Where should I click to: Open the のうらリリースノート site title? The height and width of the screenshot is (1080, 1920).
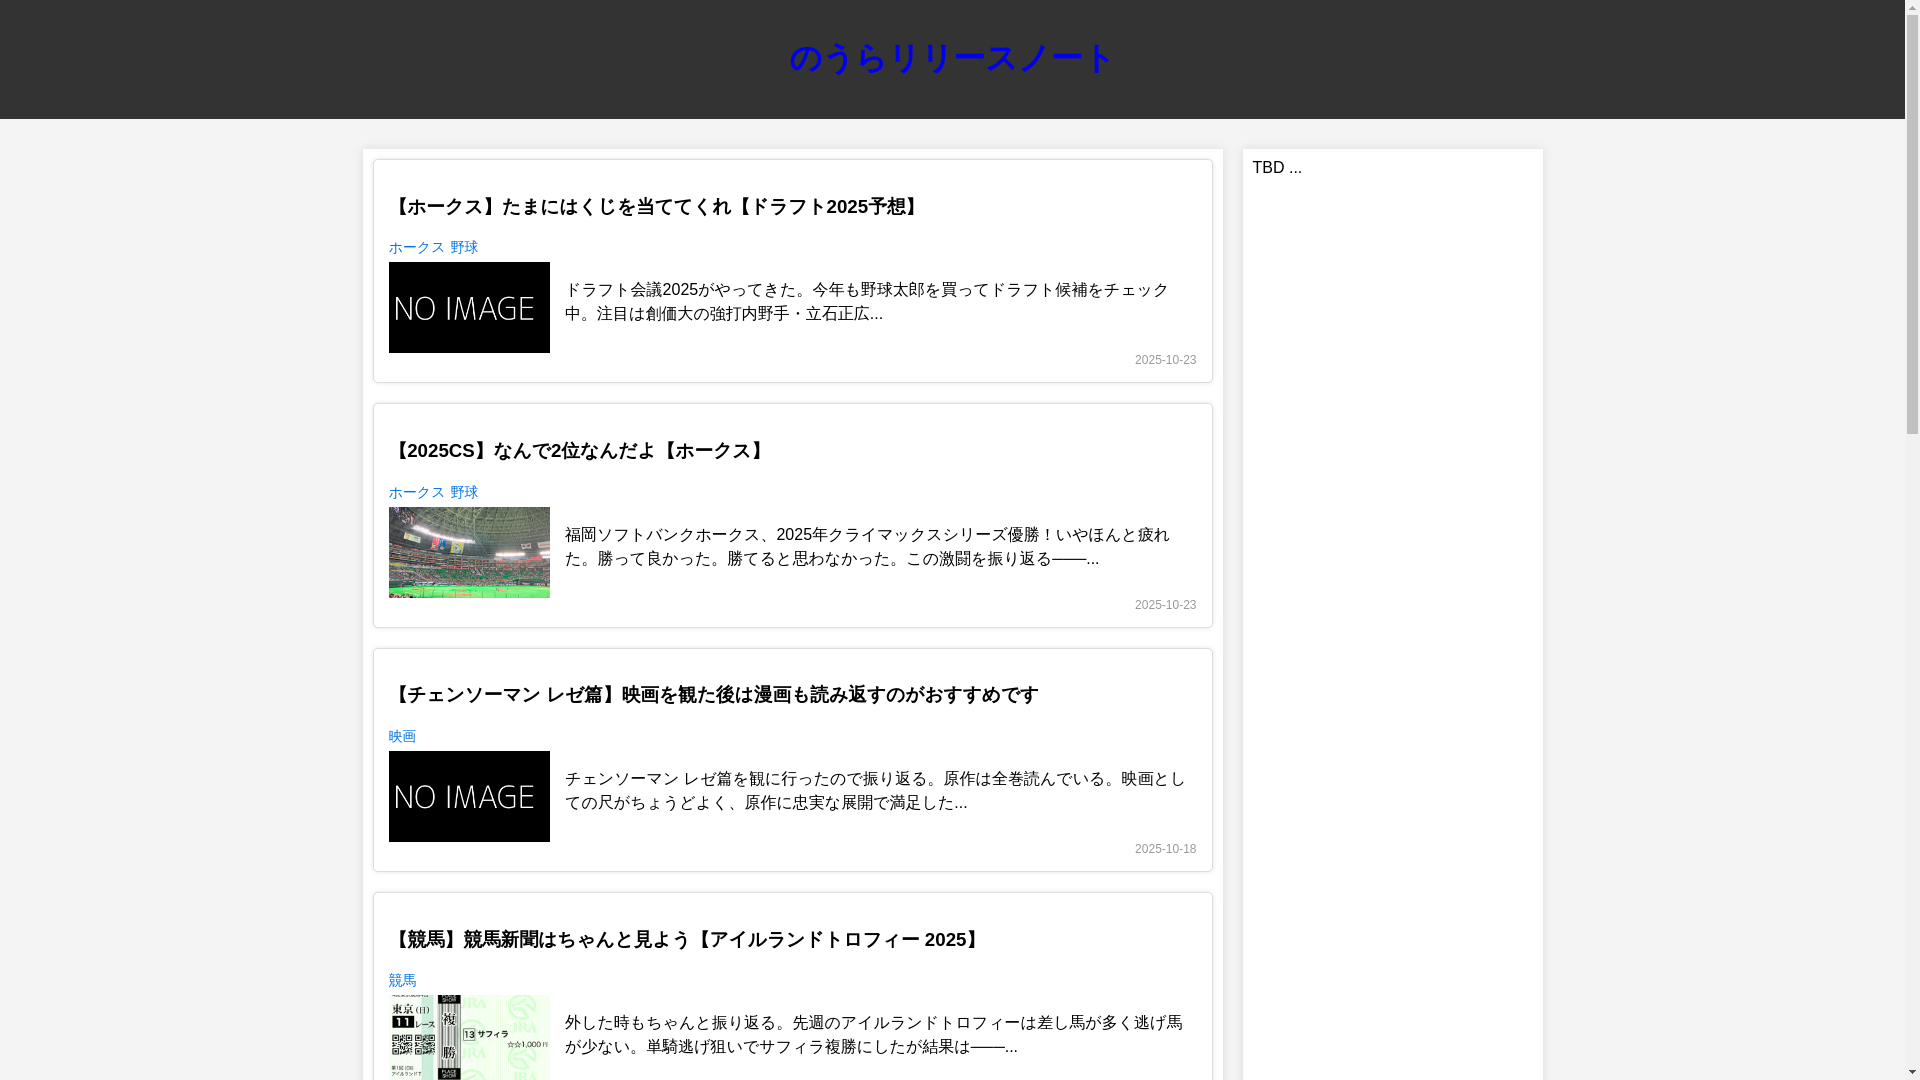(x=950, y=59)
